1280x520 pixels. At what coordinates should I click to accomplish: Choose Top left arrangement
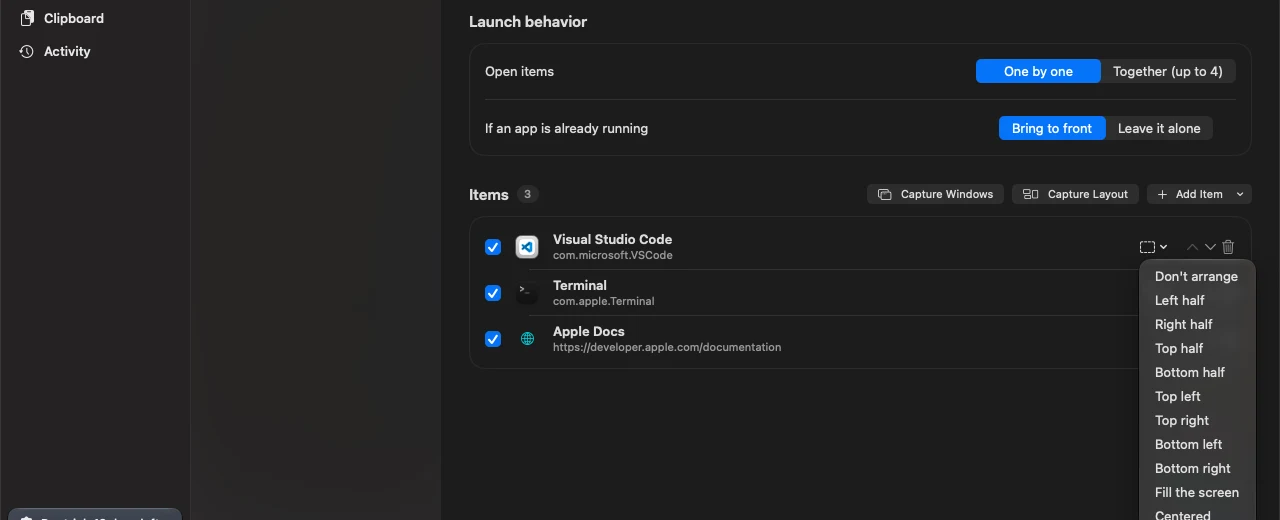pos(1196,396)
